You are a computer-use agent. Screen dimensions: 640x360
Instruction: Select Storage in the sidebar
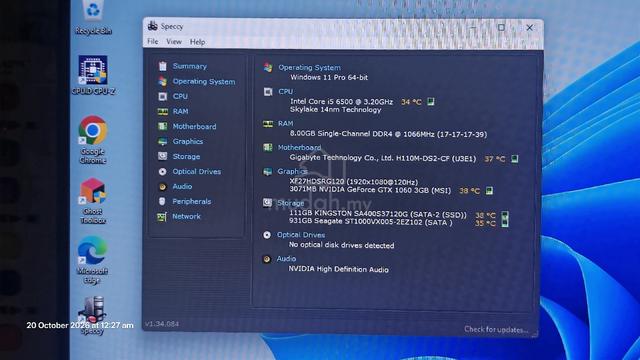tap(186, 156)
